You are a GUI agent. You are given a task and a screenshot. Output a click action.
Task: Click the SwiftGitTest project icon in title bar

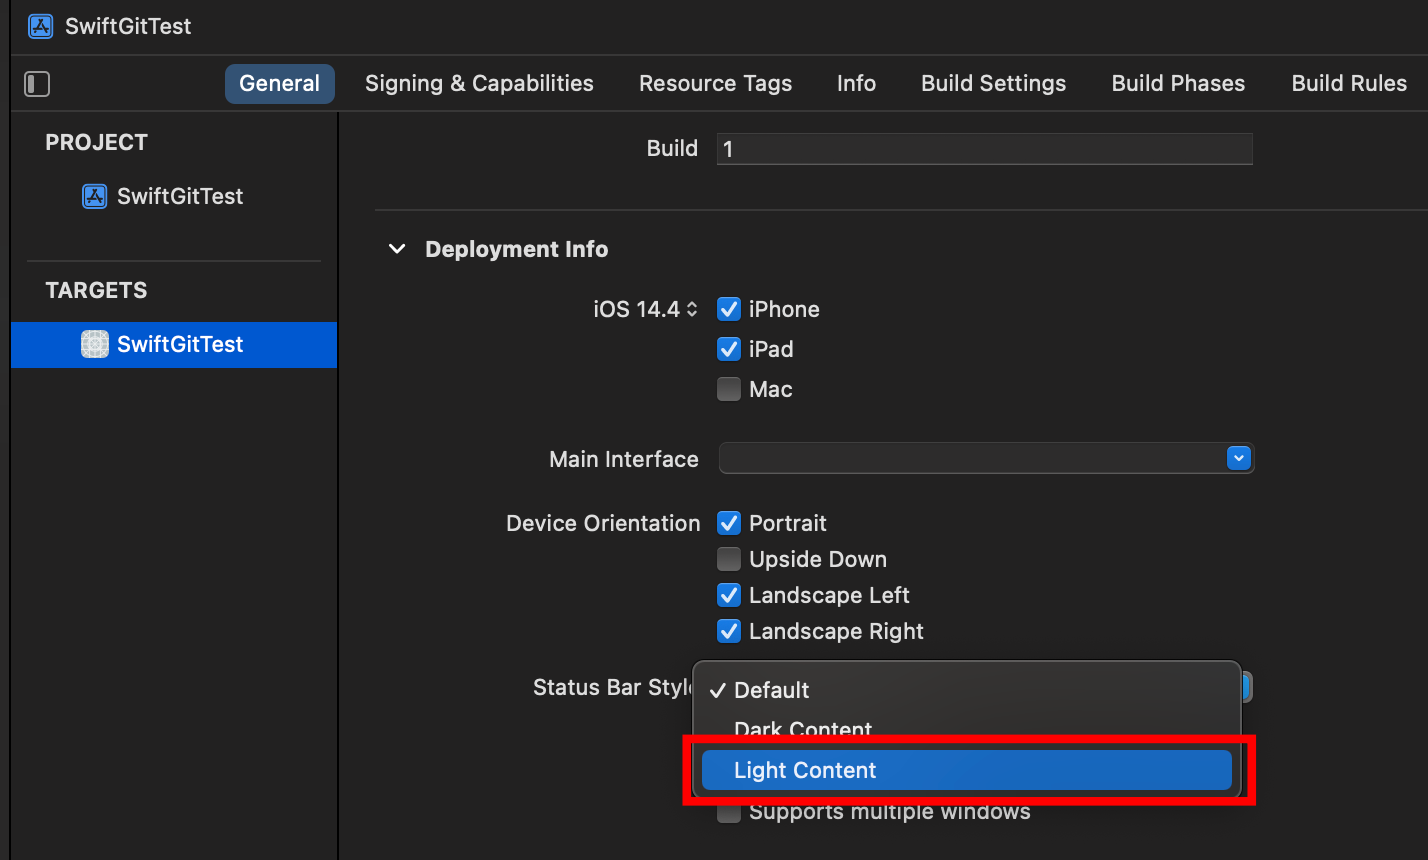[40, 26]
